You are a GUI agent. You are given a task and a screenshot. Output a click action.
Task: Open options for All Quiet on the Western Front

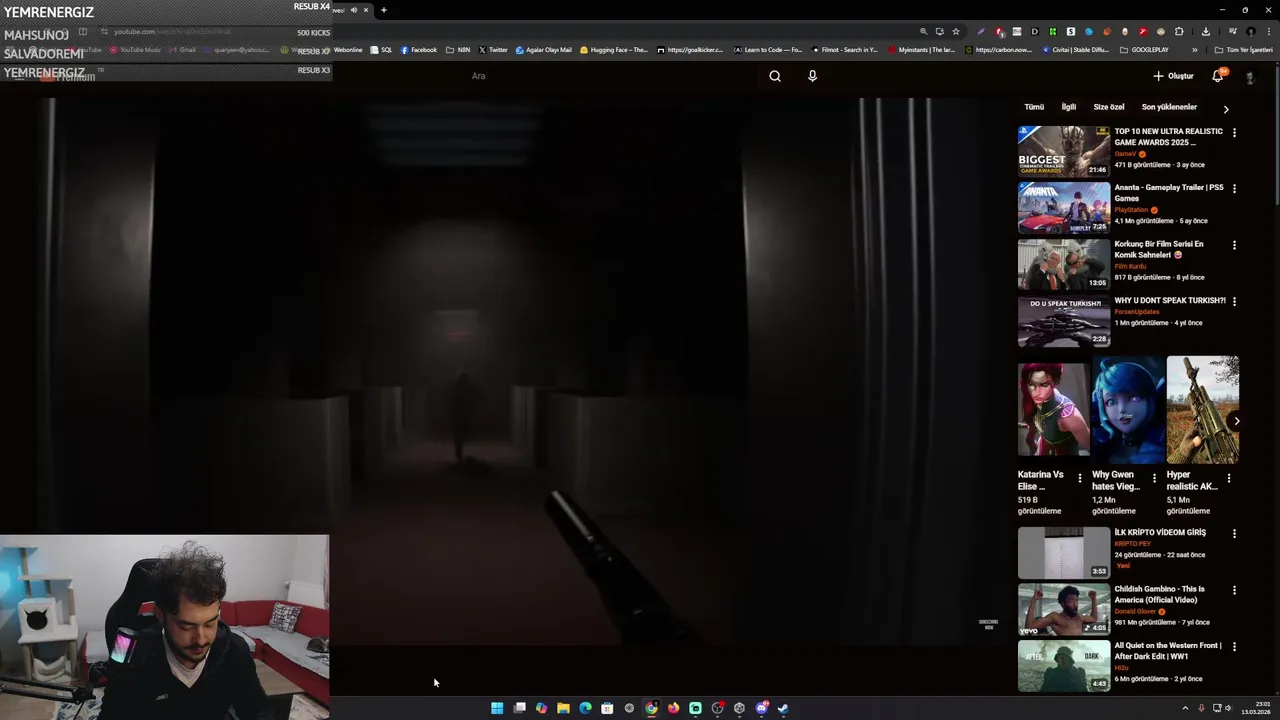(1234, 647)
